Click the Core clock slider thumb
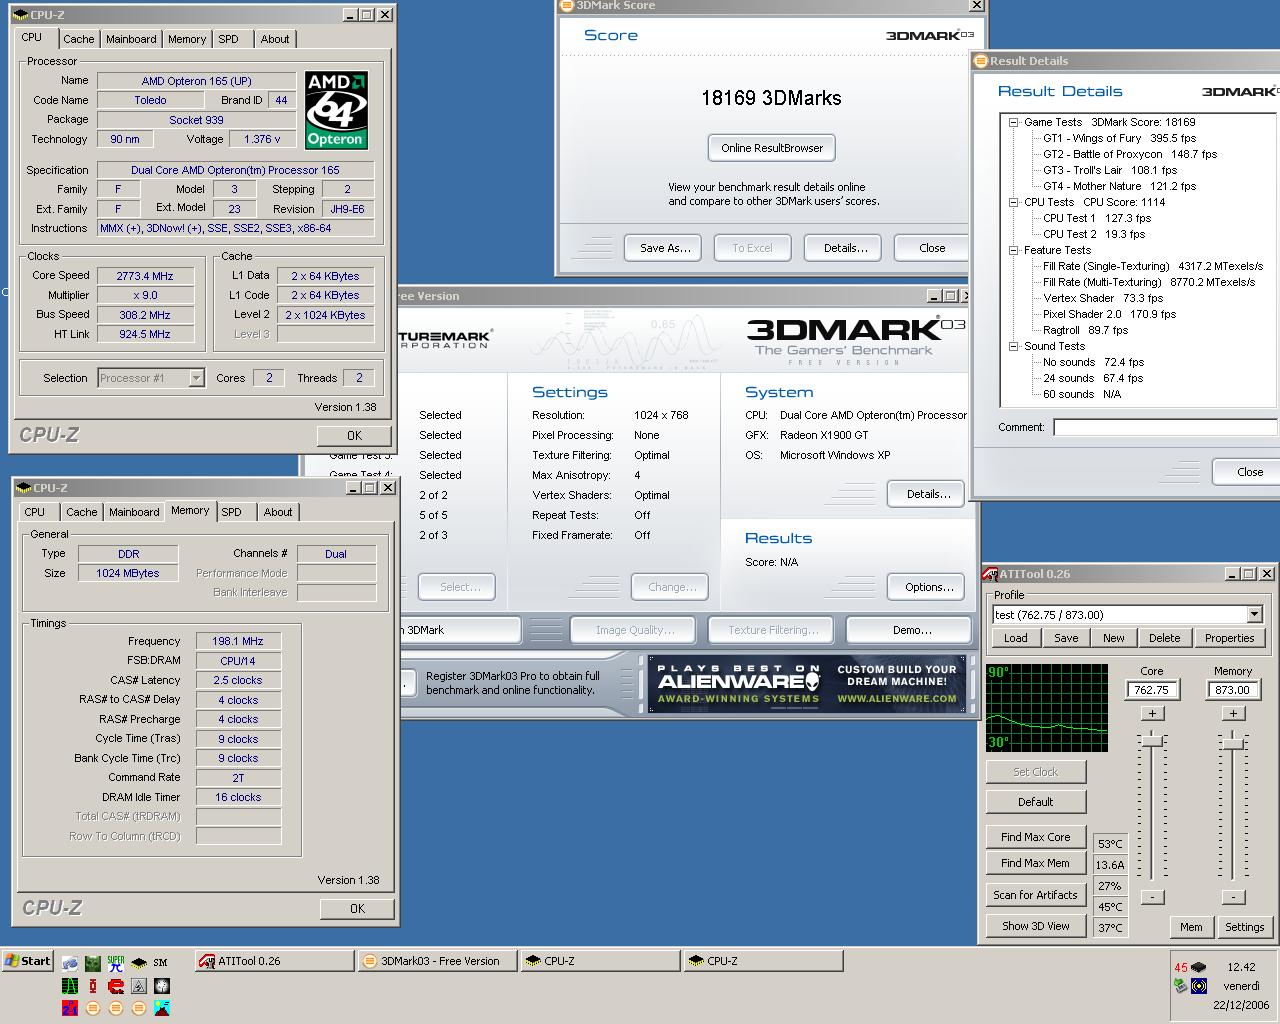 [x=1153, y=740]
